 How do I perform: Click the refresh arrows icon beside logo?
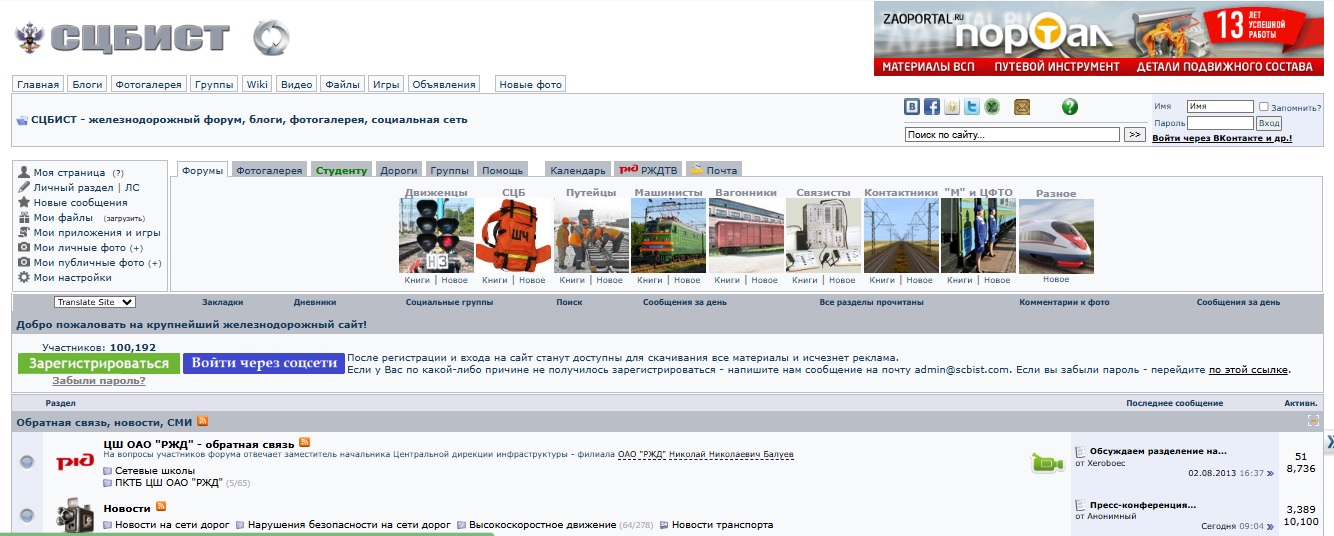click(270, 38)
